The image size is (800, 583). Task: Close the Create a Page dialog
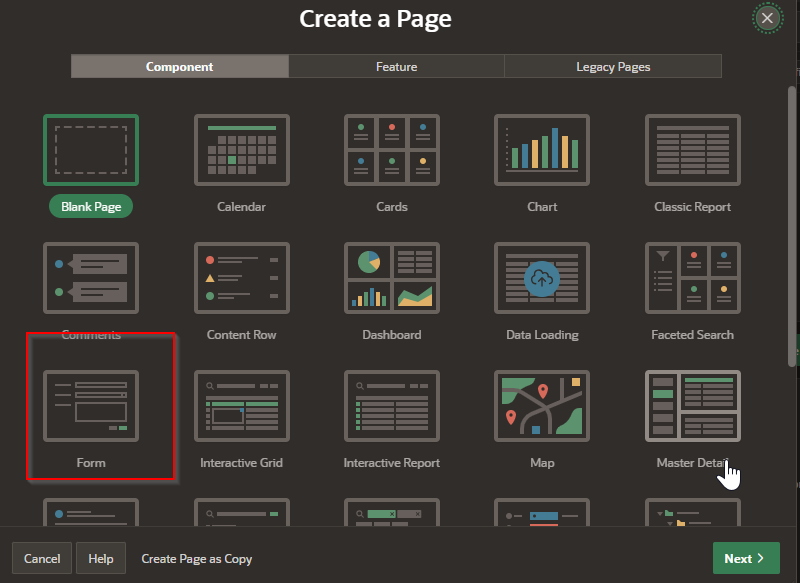tap(767, 18)
